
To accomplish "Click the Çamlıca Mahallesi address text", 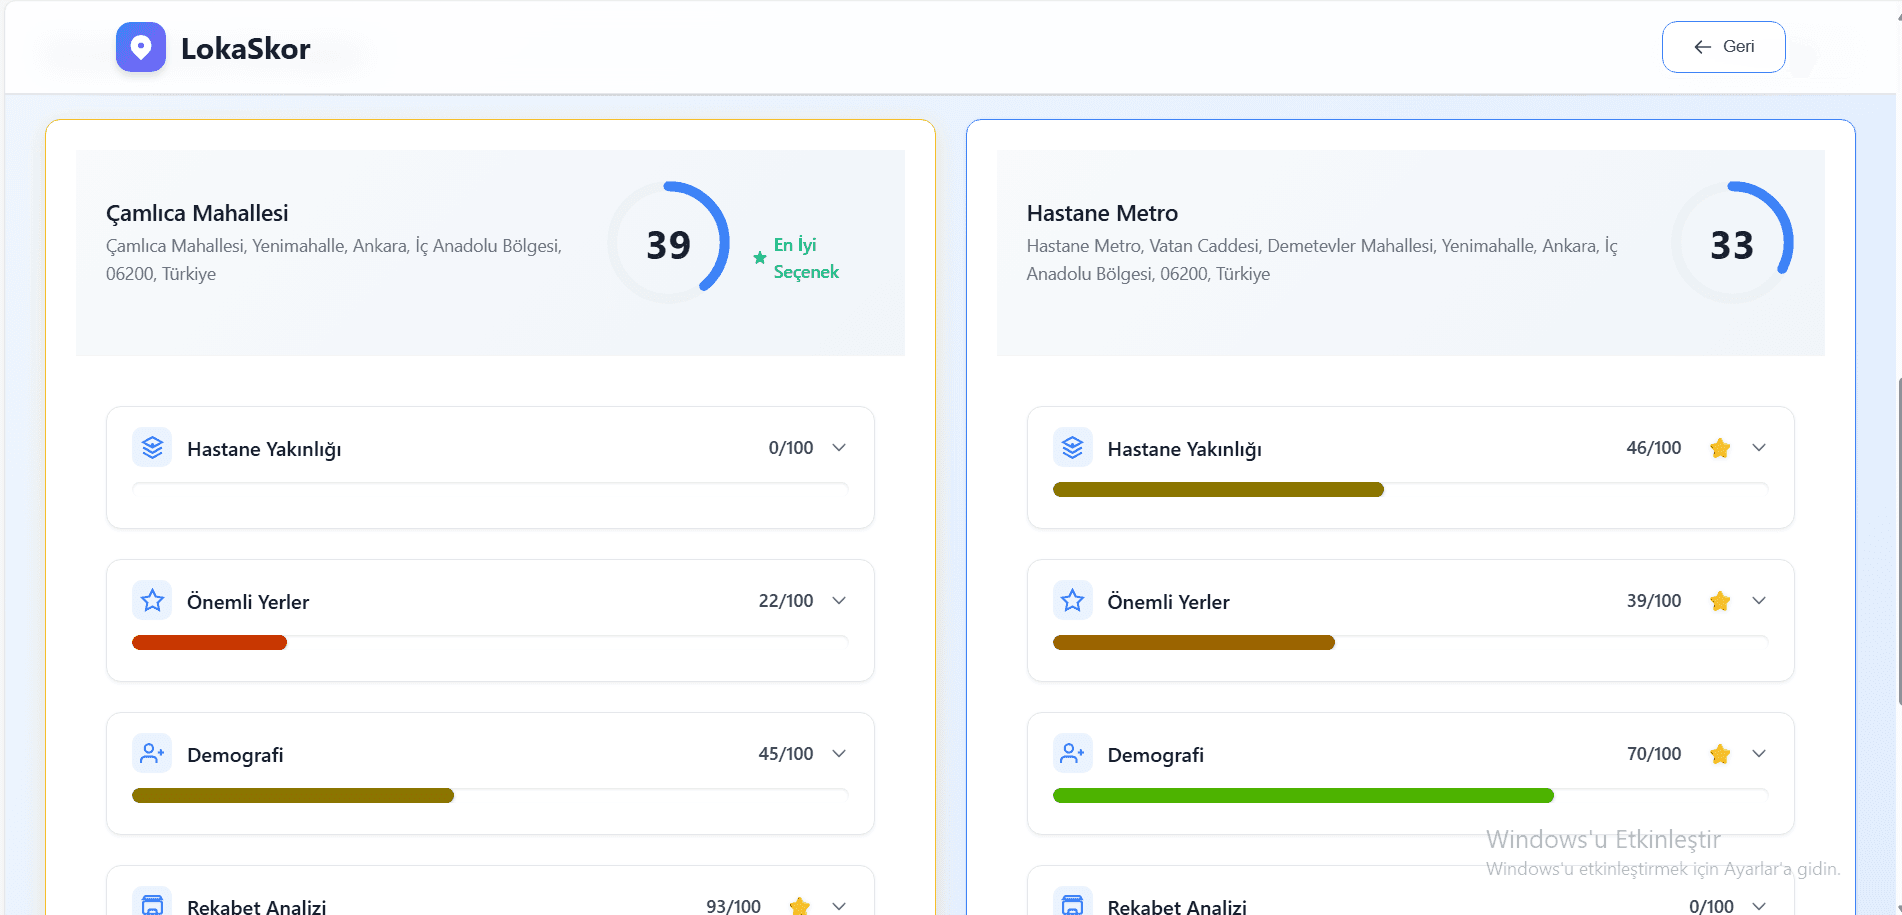I will [x=334, y=260].
